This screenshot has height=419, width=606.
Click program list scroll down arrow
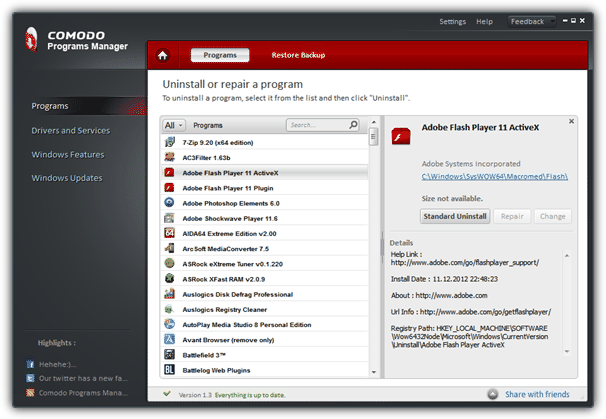pos(374,372)
